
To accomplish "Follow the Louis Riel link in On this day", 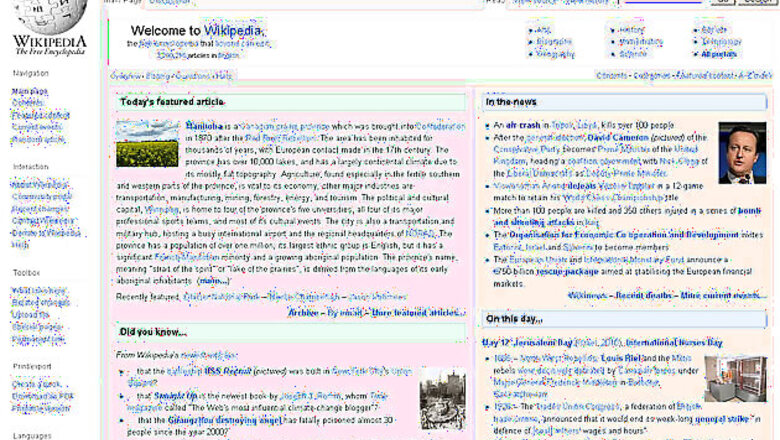I will (621, 358).
